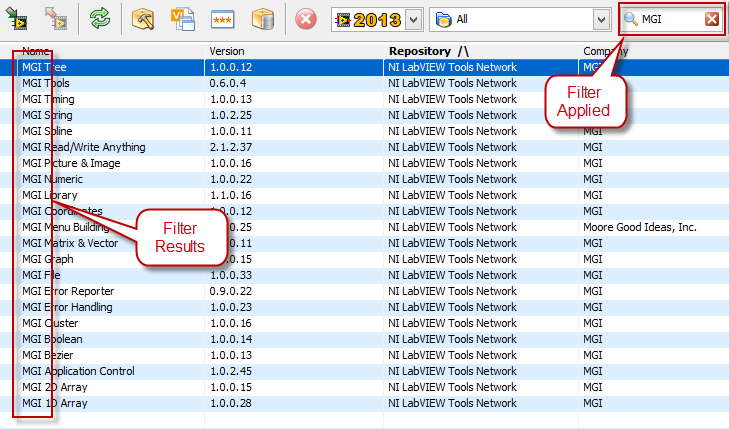Click the red cancel X toolbar icon
Screen dimensions: 729x429
pyautogui.click(x=306, y=19)
